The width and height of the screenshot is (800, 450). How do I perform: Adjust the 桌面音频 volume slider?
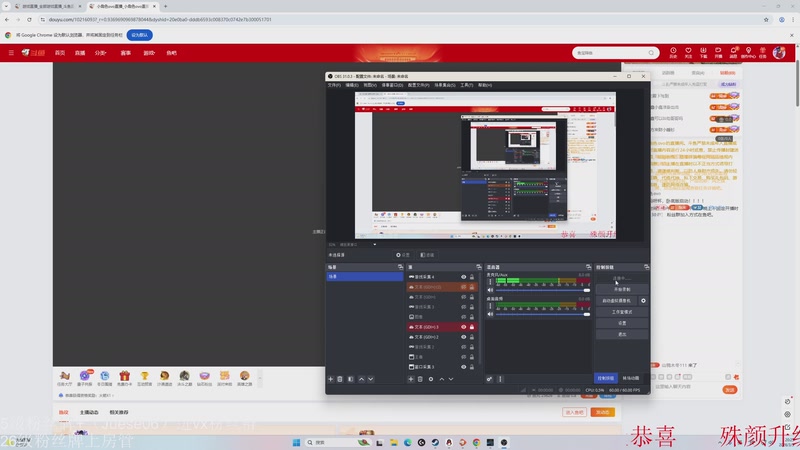[543, 314]
